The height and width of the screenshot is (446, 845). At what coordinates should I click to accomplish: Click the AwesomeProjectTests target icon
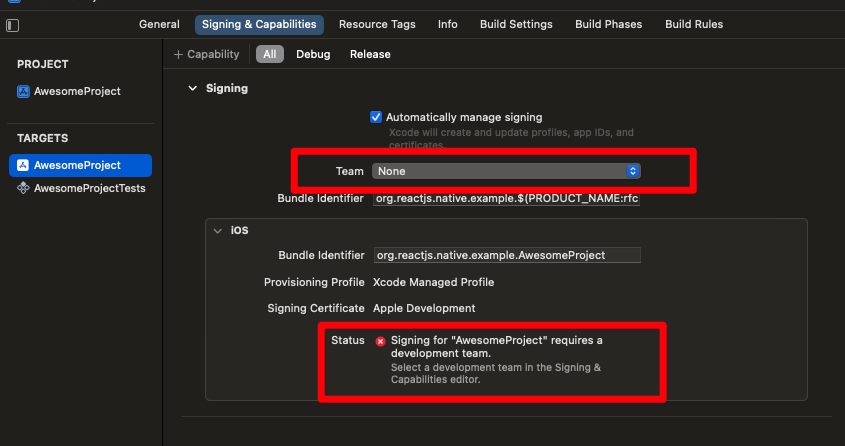pyautogui.click(x=23, y=188)
